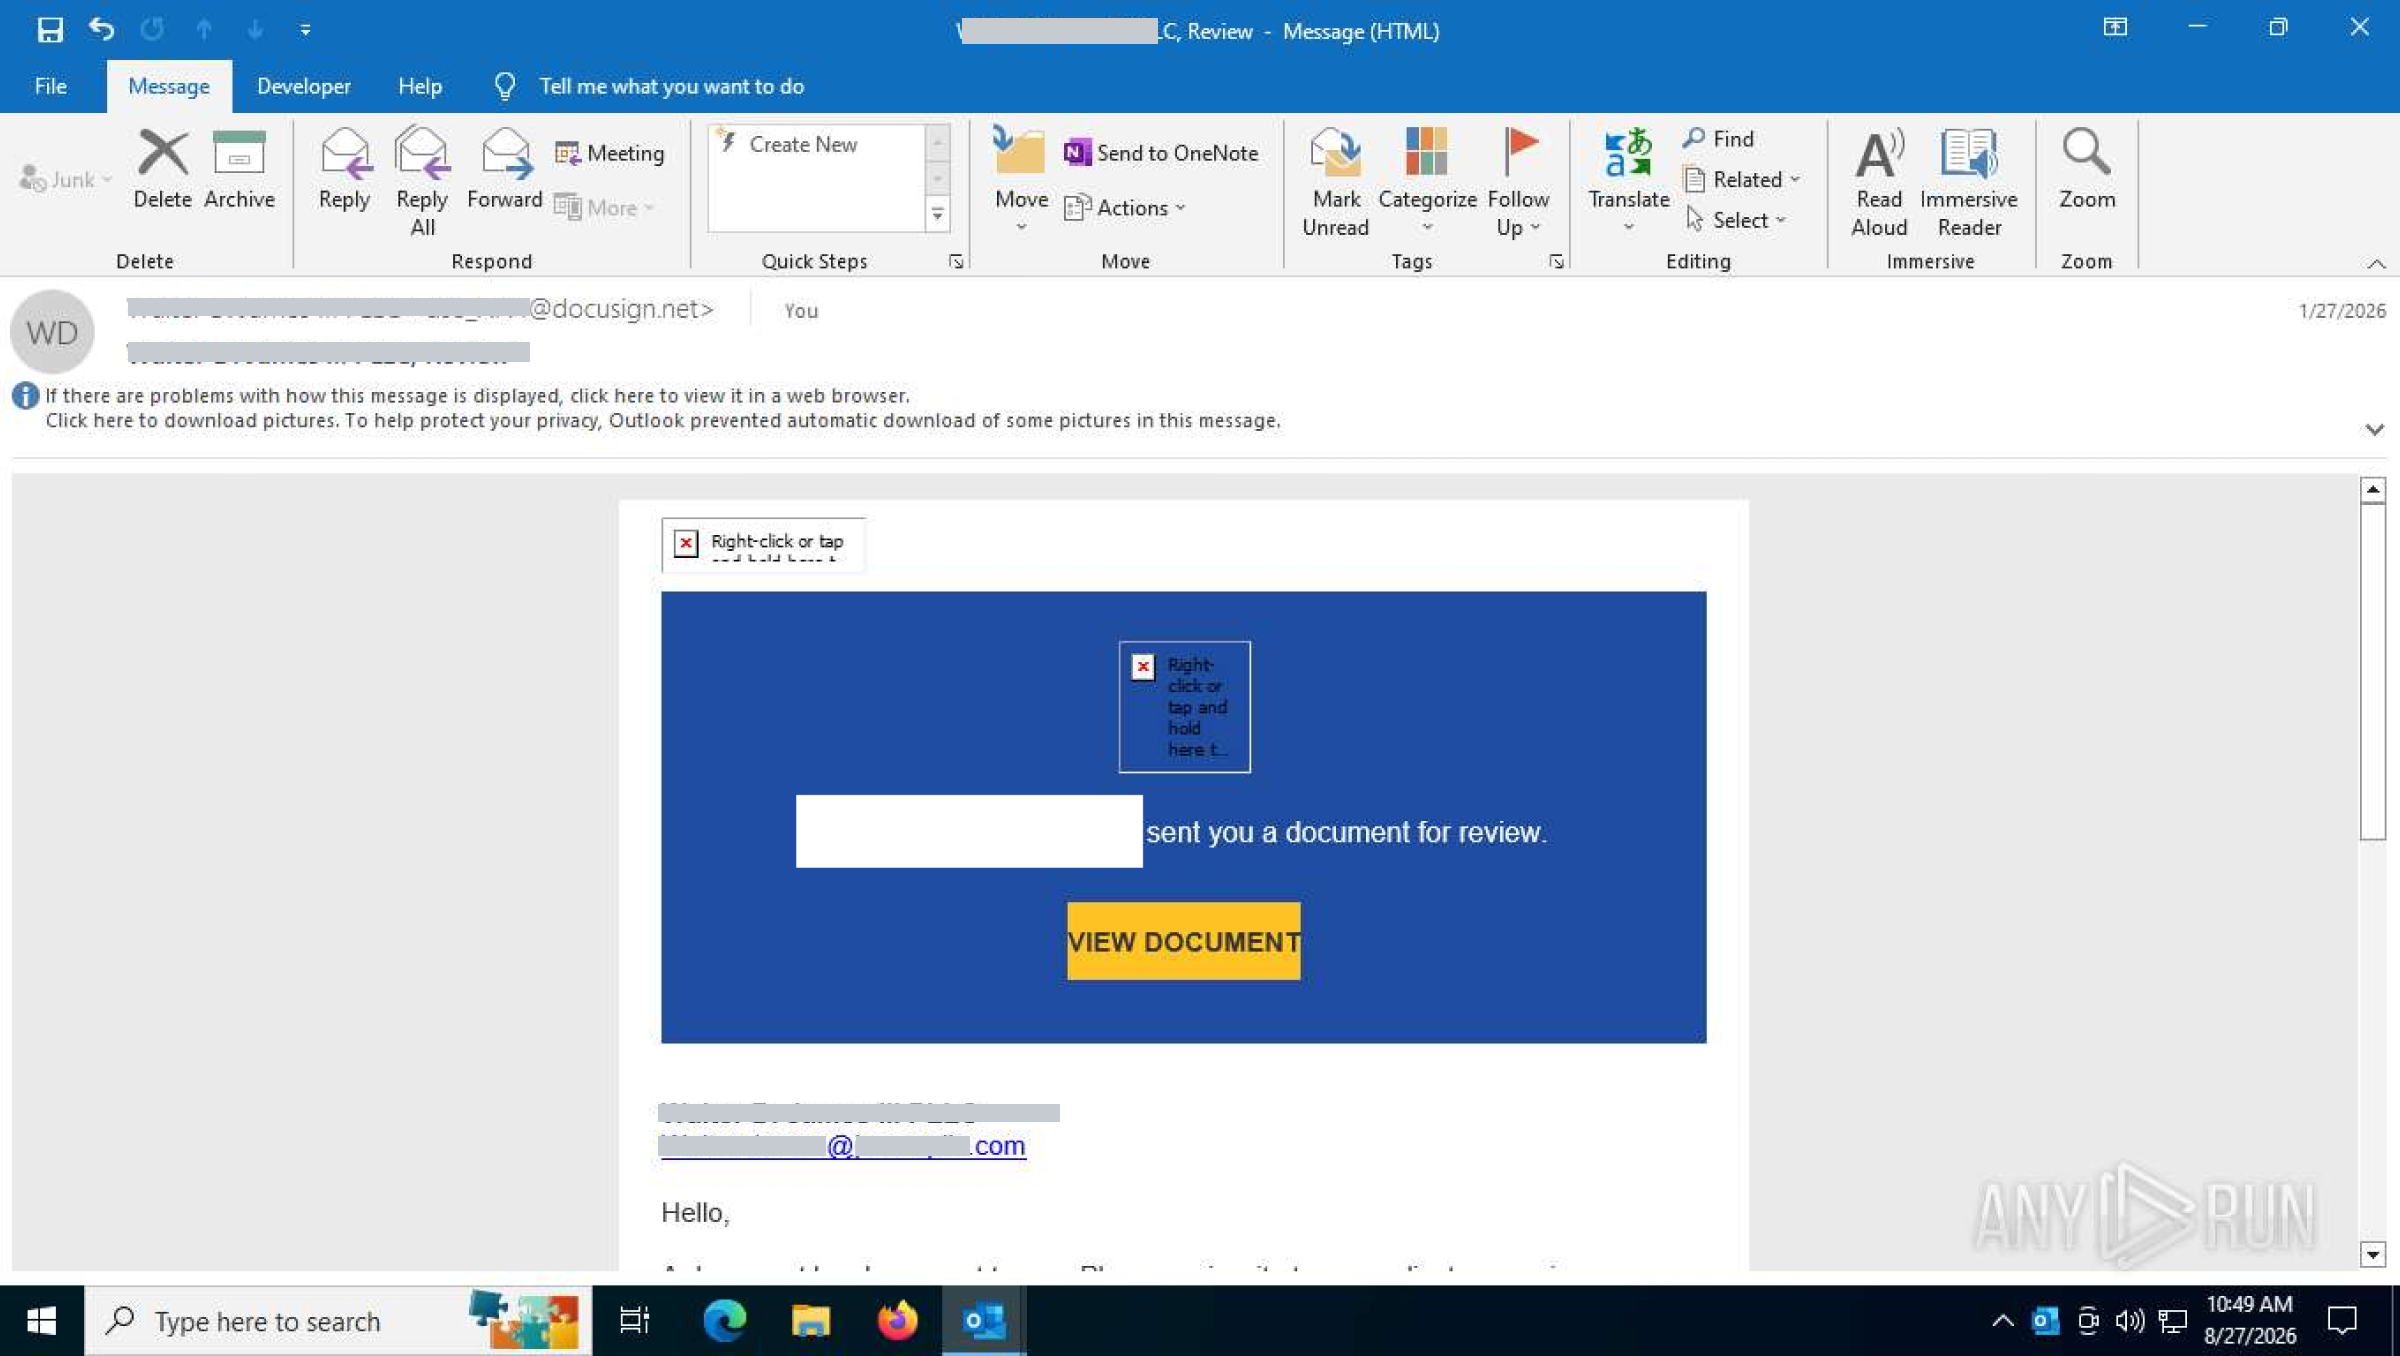Forward this email
Screen dimensions: 2400x1356
coord(504,168)
